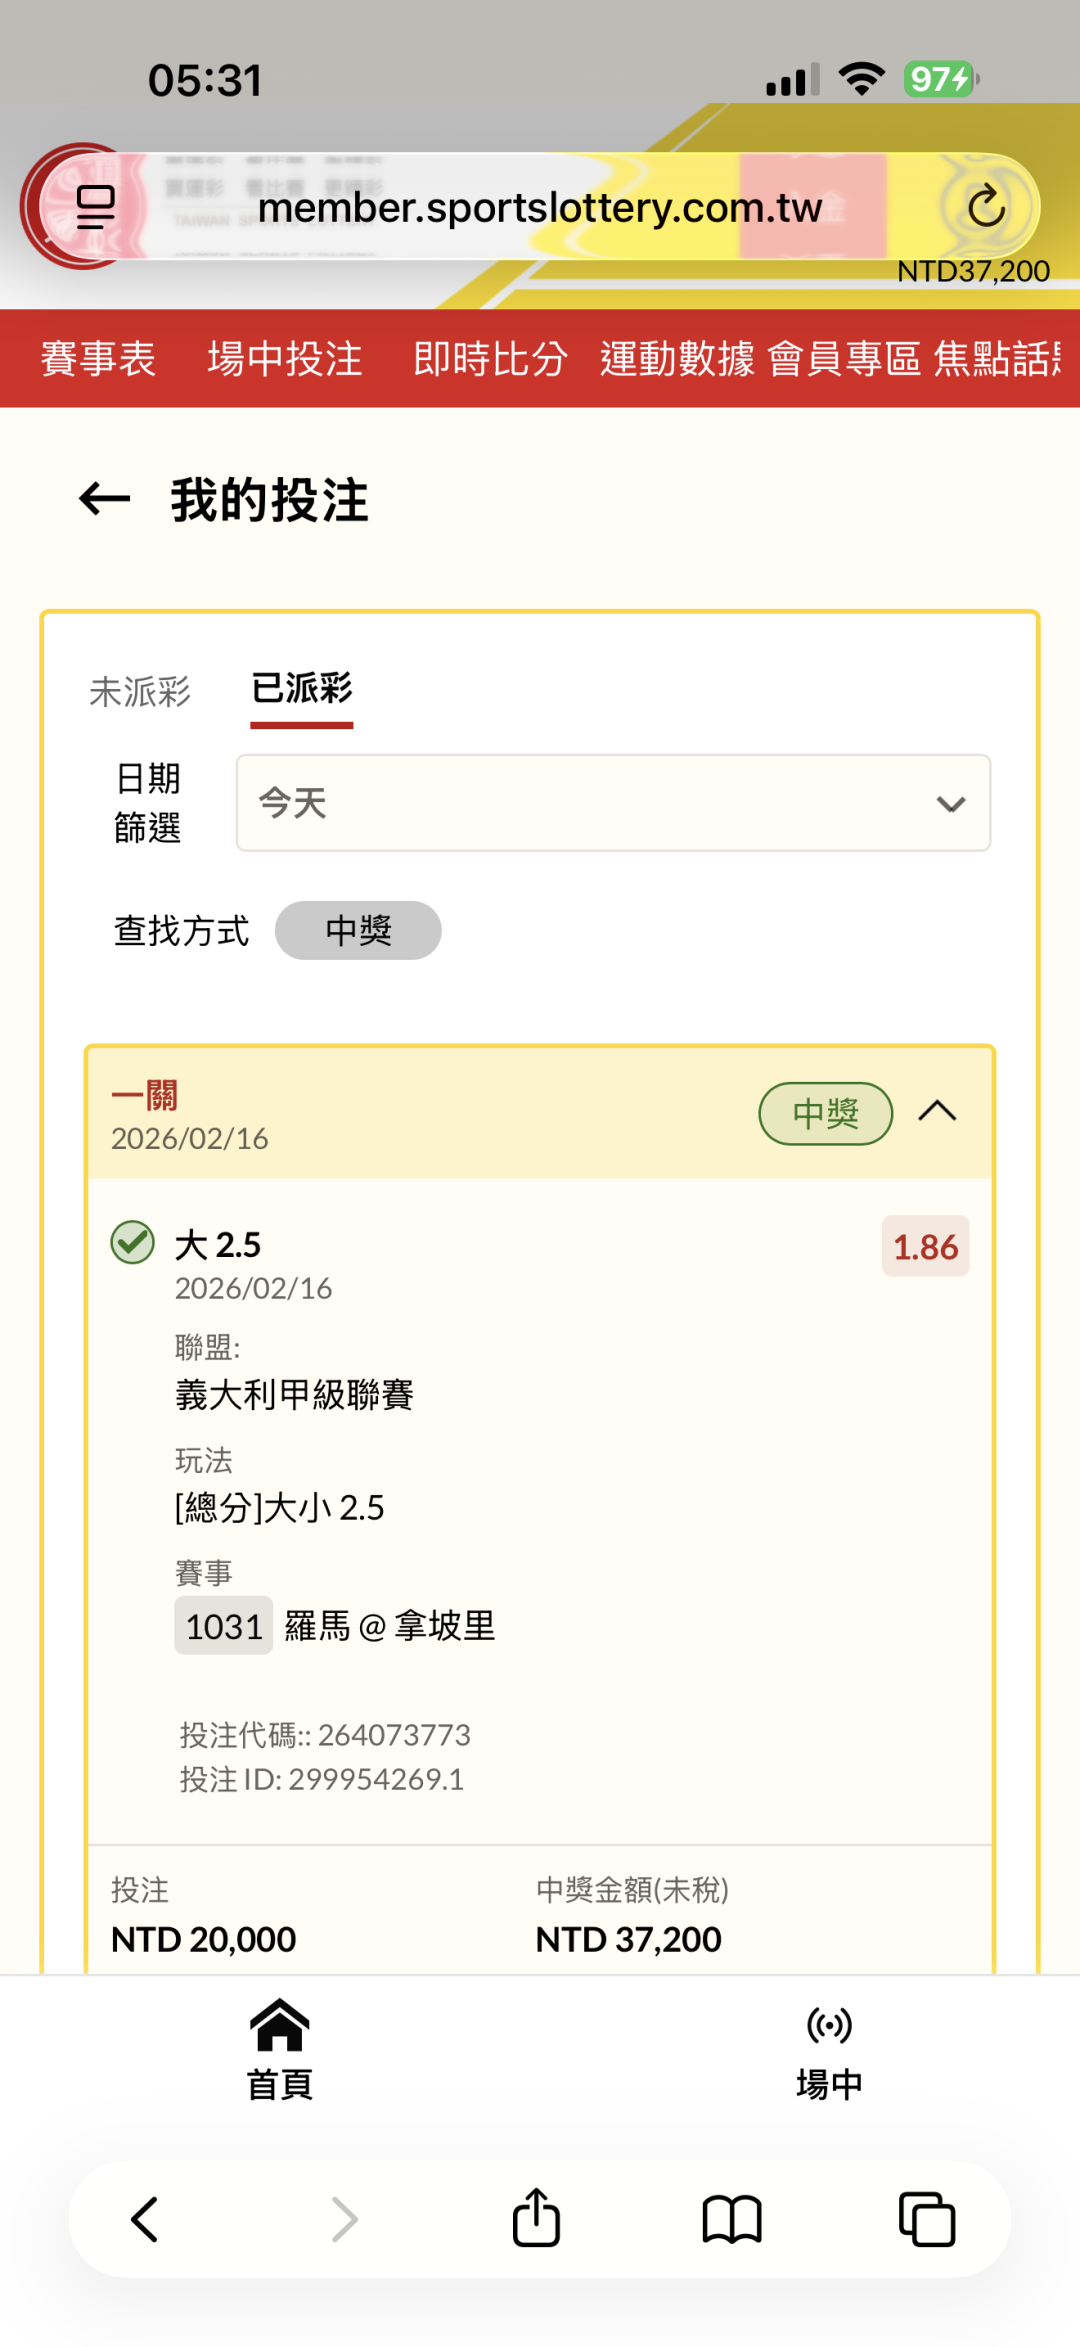
Task: Show open Safari tabs icon
Action: point(927,2219)
